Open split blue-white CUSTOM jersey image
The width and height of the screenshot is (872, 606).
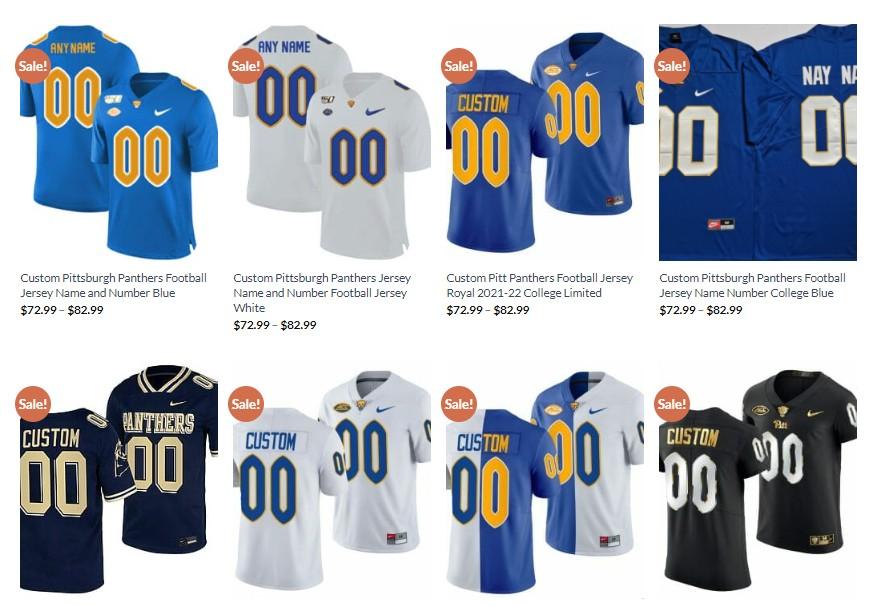545,479
